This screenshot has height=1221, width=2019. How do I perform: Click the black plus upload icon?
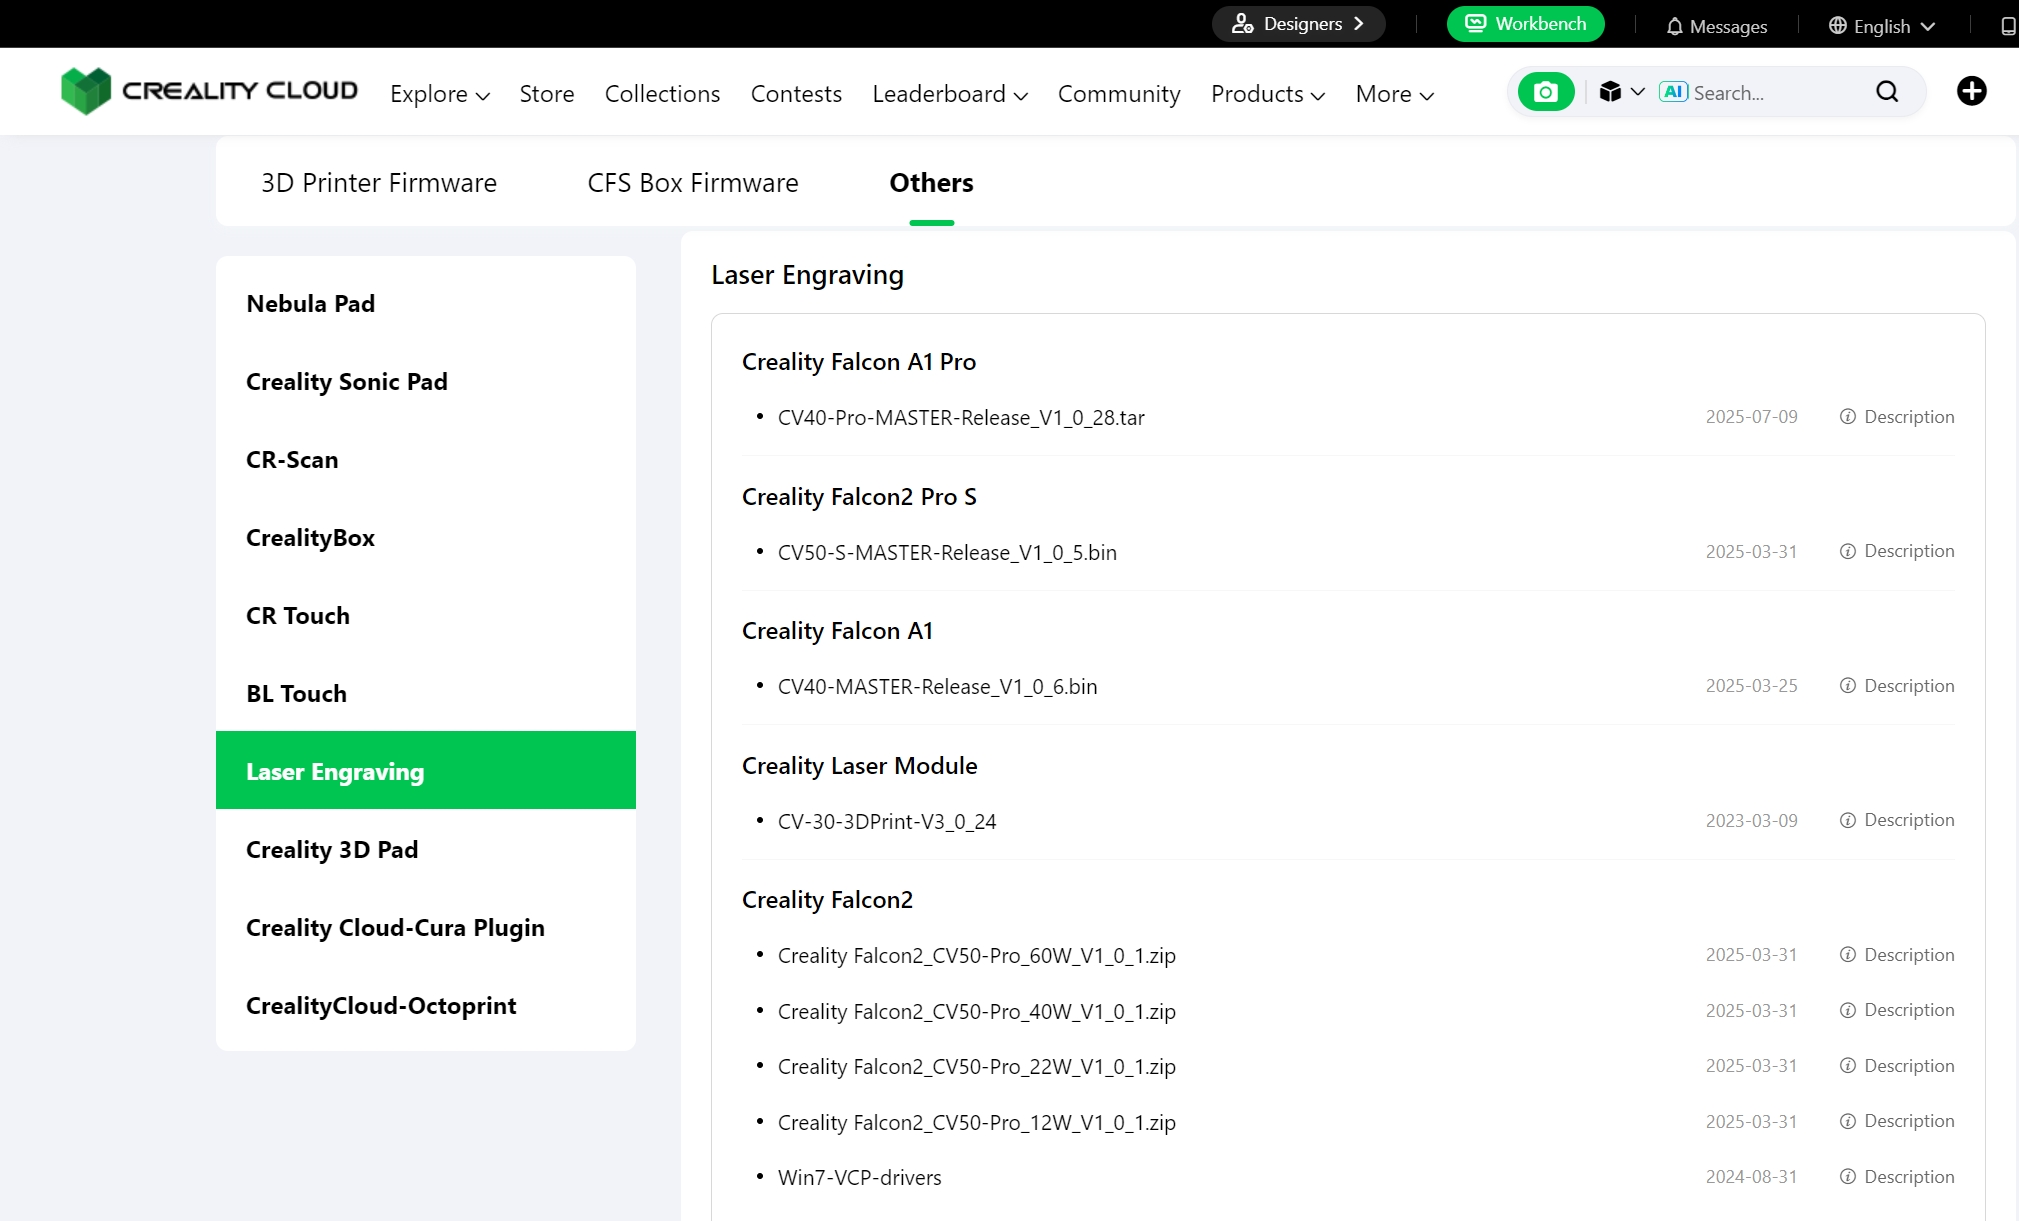[x=1971, y=92]
